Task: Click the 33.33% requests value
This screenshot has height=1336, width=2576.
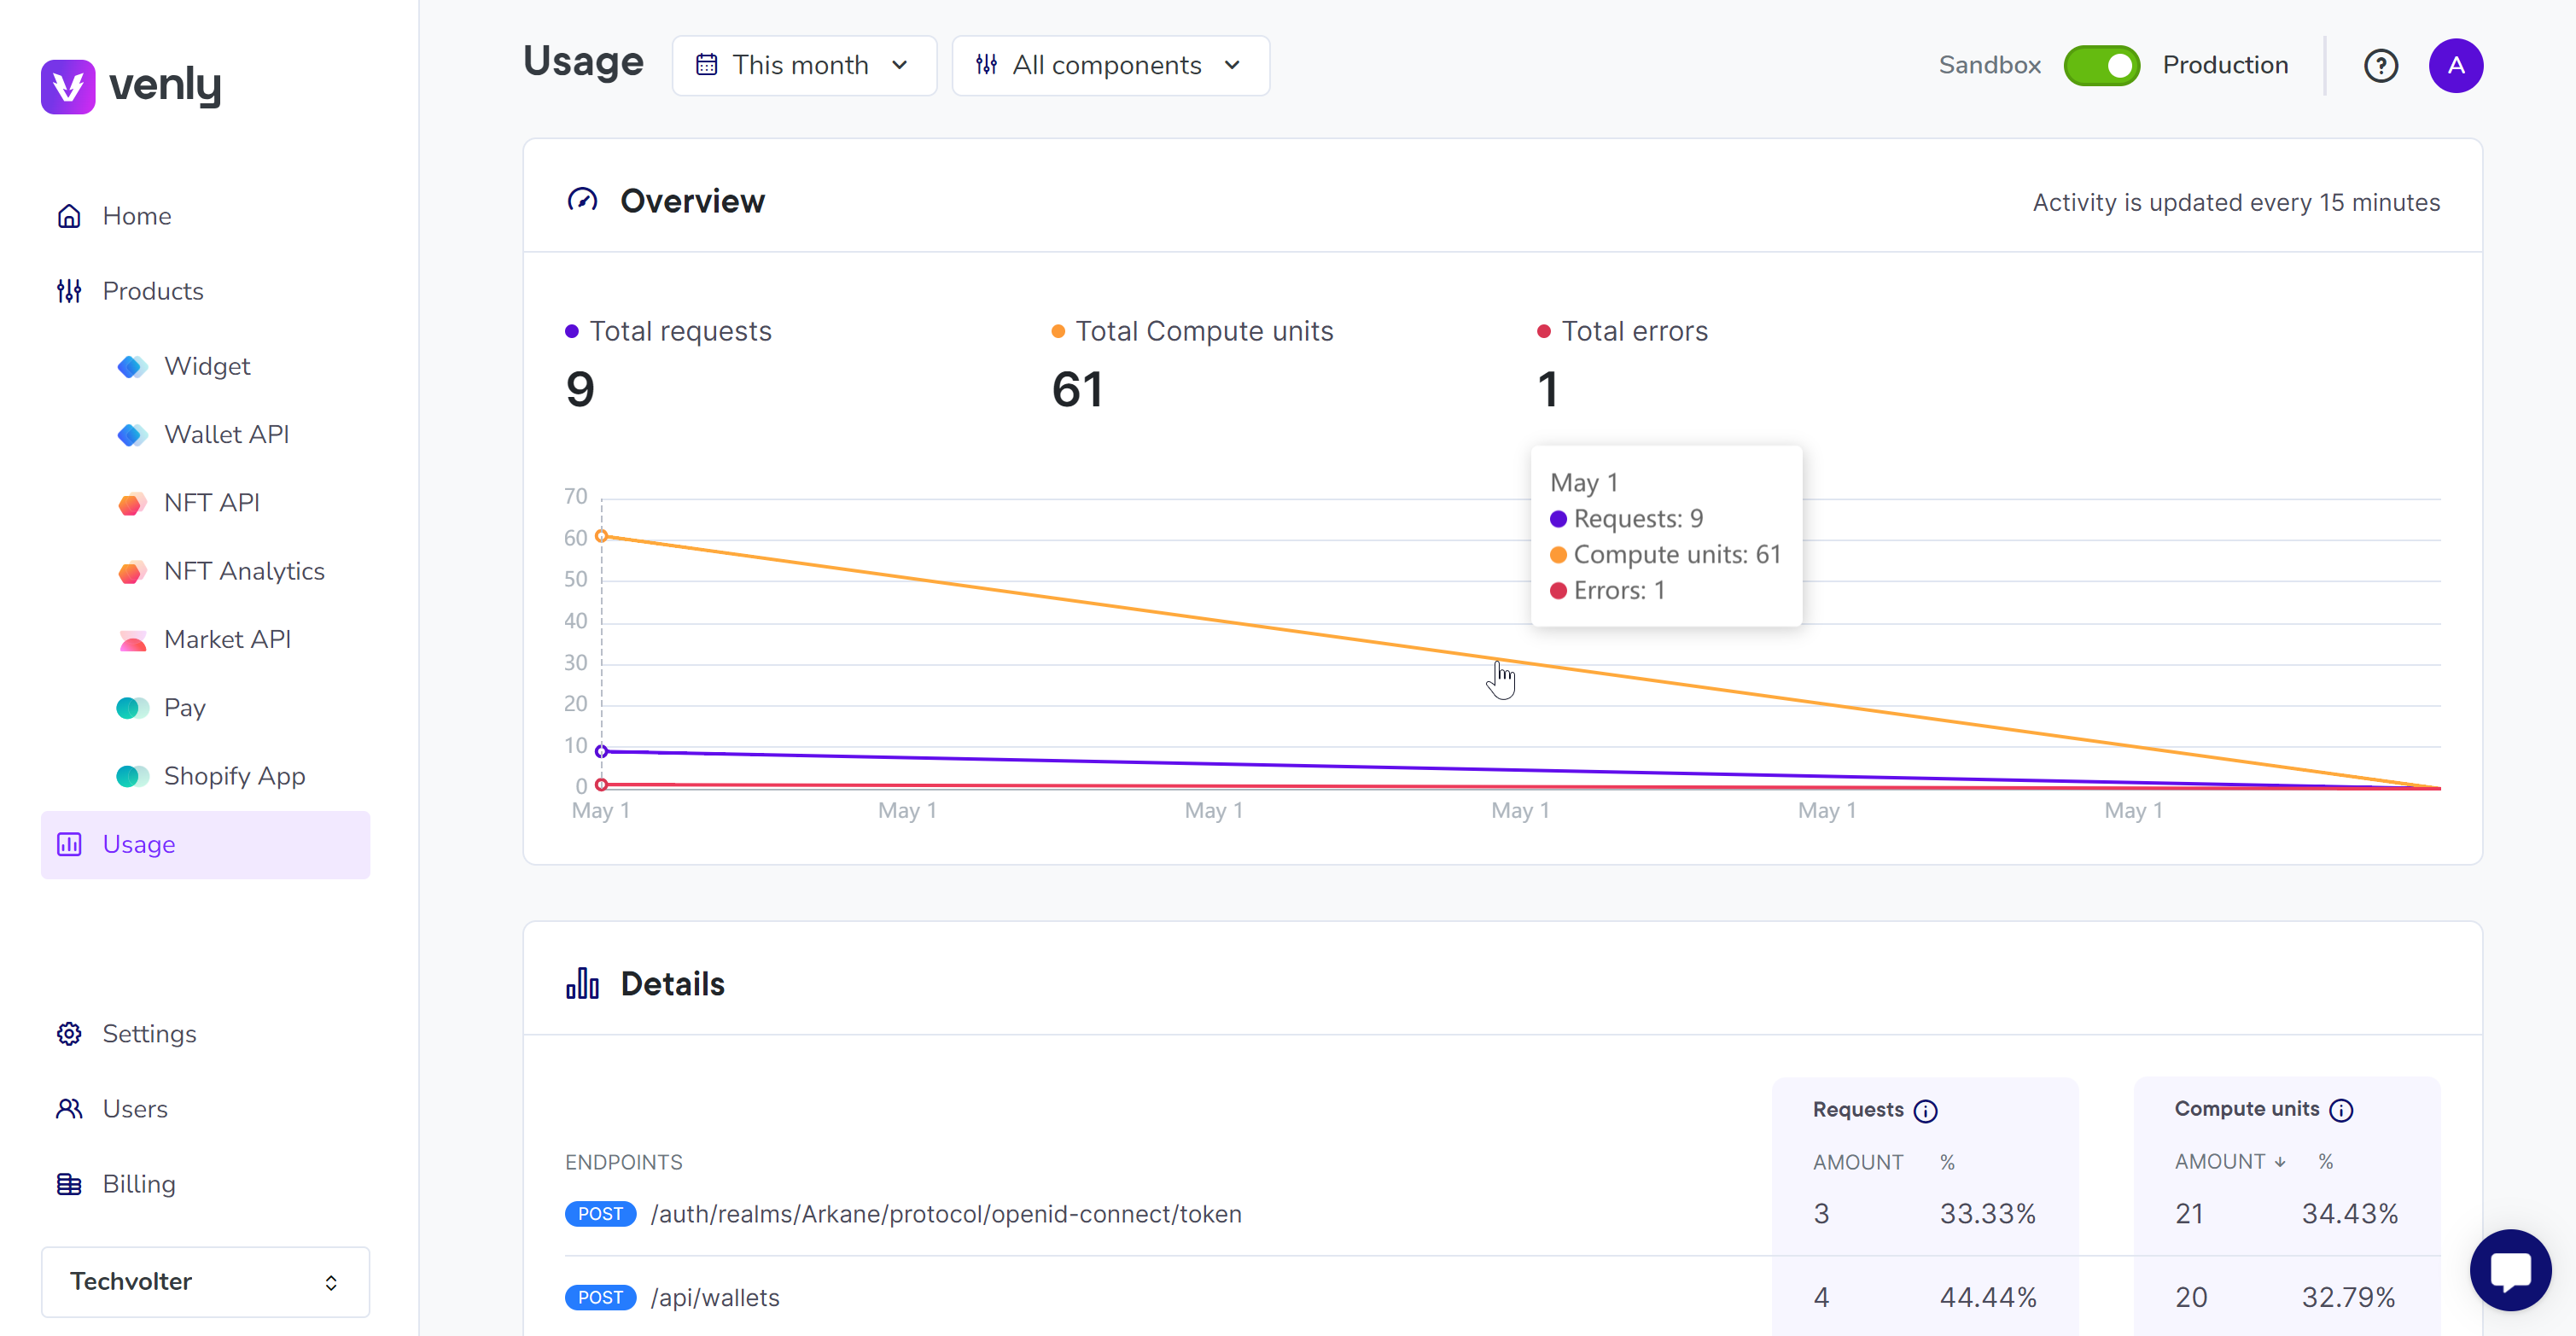Action: [1988, 1213]
